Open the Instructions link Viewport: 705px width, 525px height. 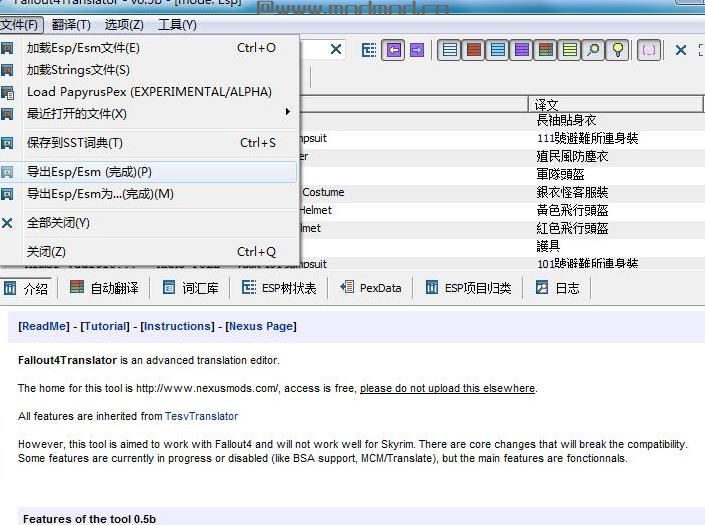tap(178, 326)
